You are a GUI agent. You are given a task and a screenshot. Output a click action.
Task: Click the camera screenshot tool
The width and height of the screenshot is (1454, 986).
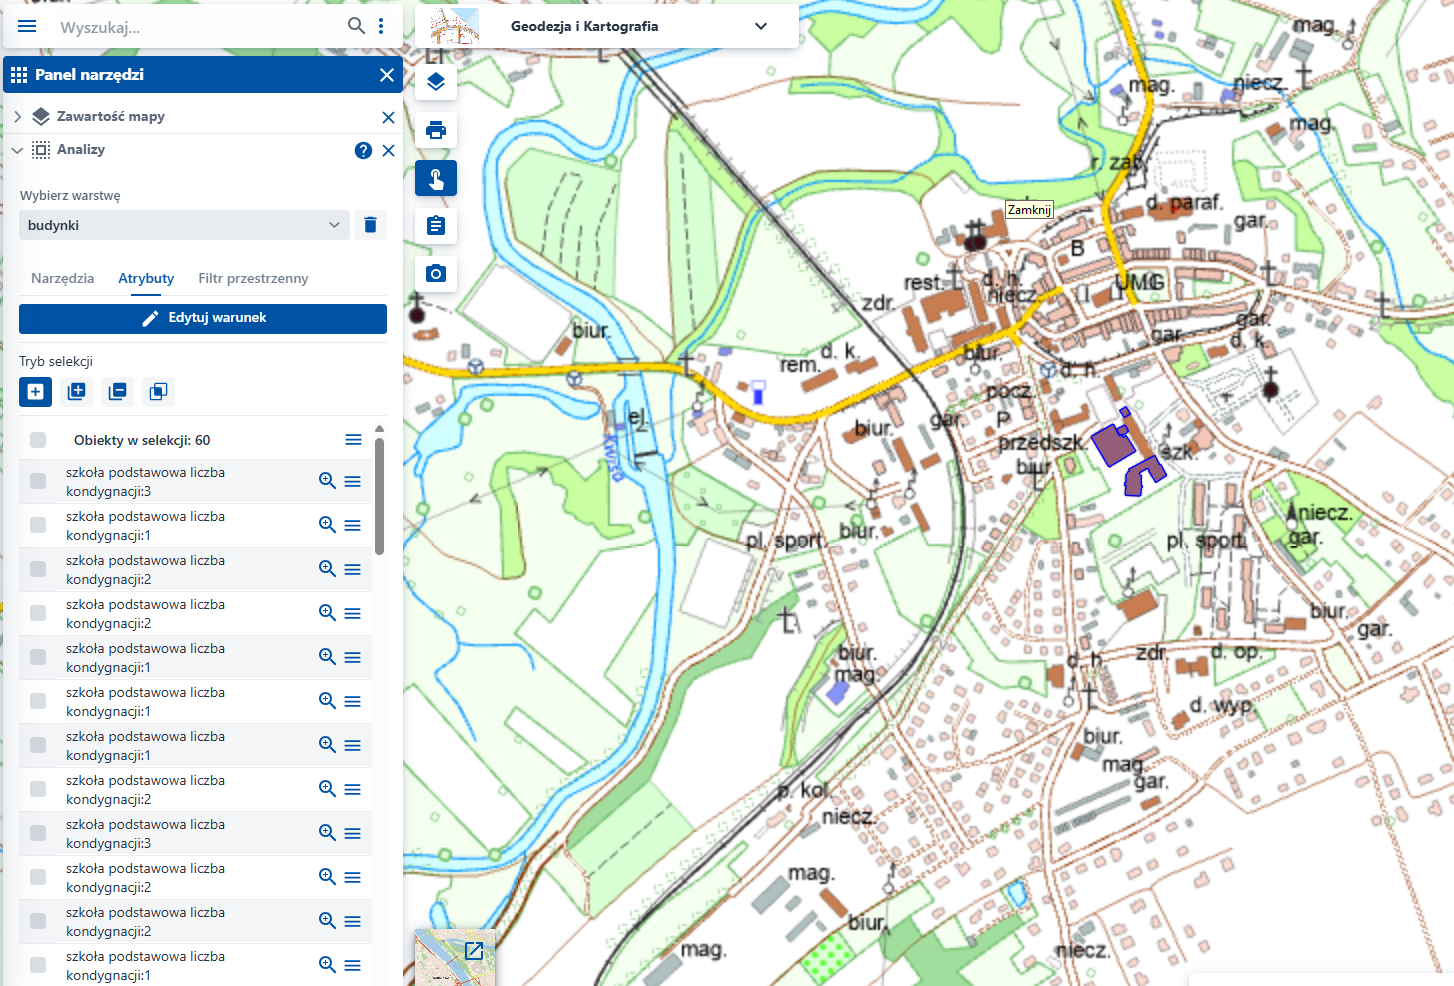coord(436,273)
